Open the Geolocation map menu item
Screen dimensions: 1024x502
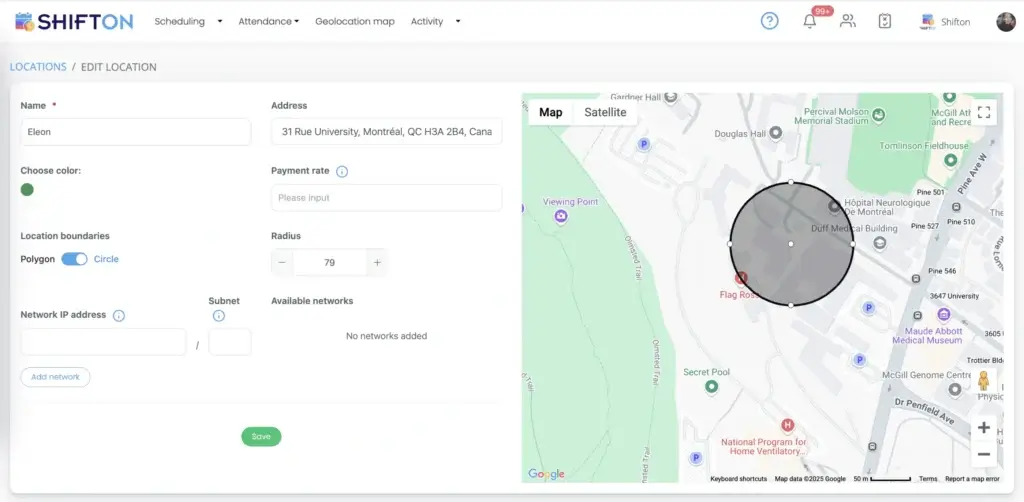click(354, 21)
